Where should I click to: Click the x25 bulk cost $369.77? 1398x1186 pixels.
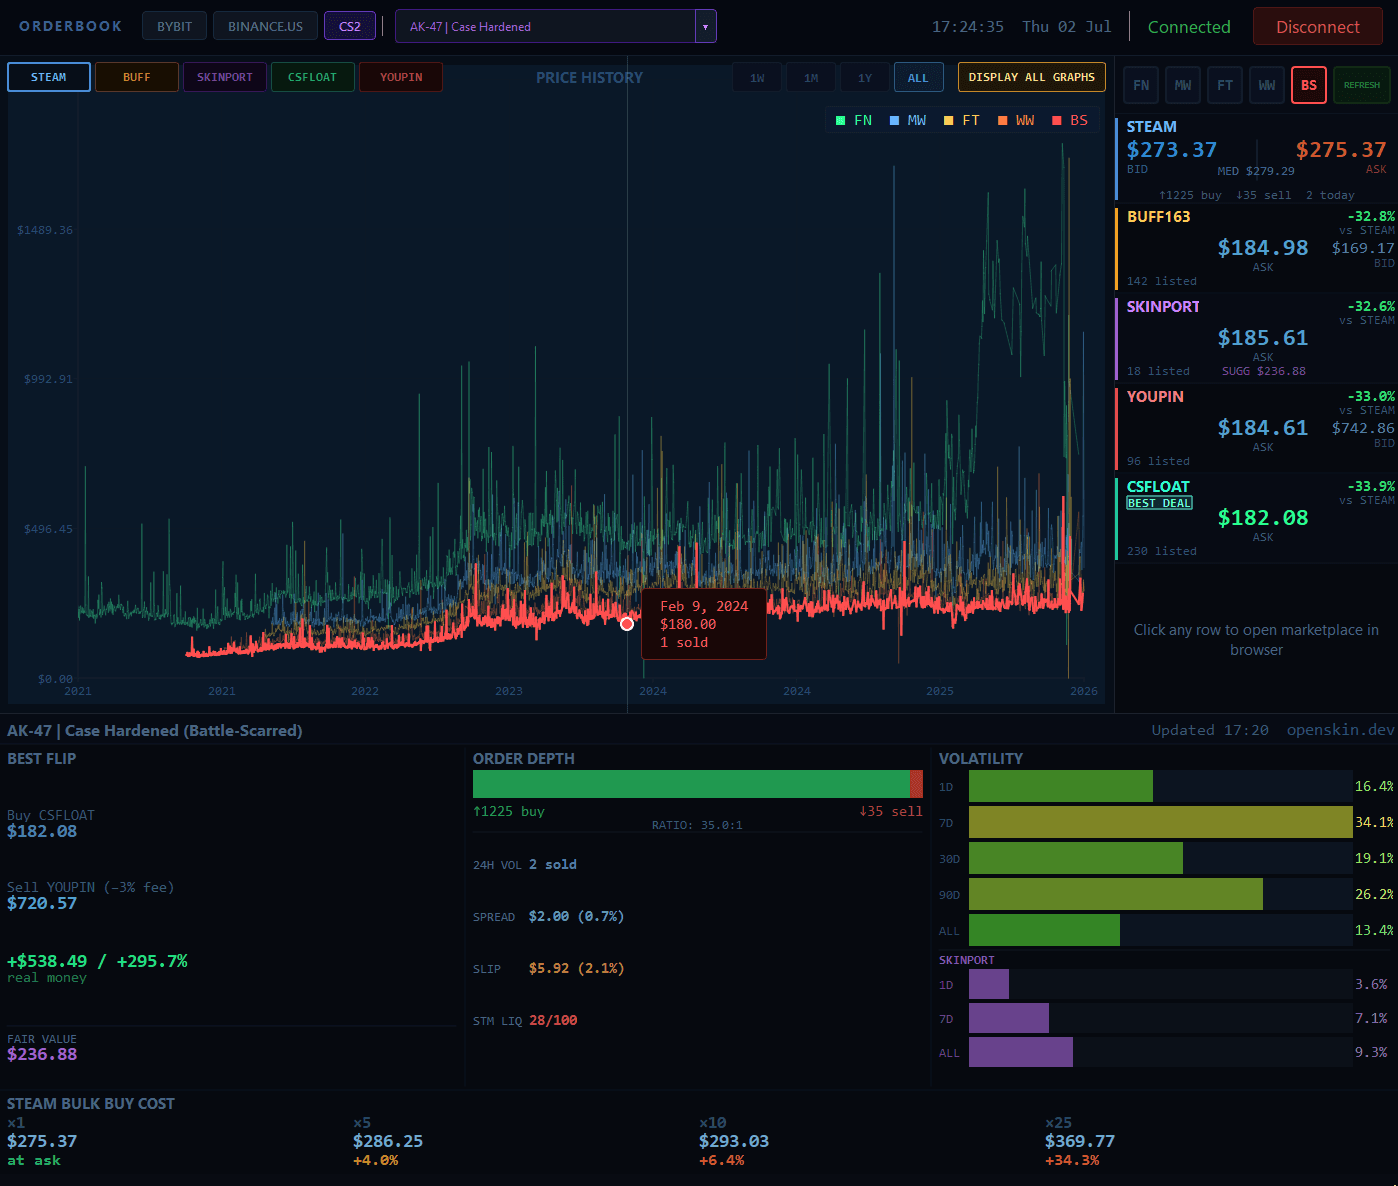1080,1141
